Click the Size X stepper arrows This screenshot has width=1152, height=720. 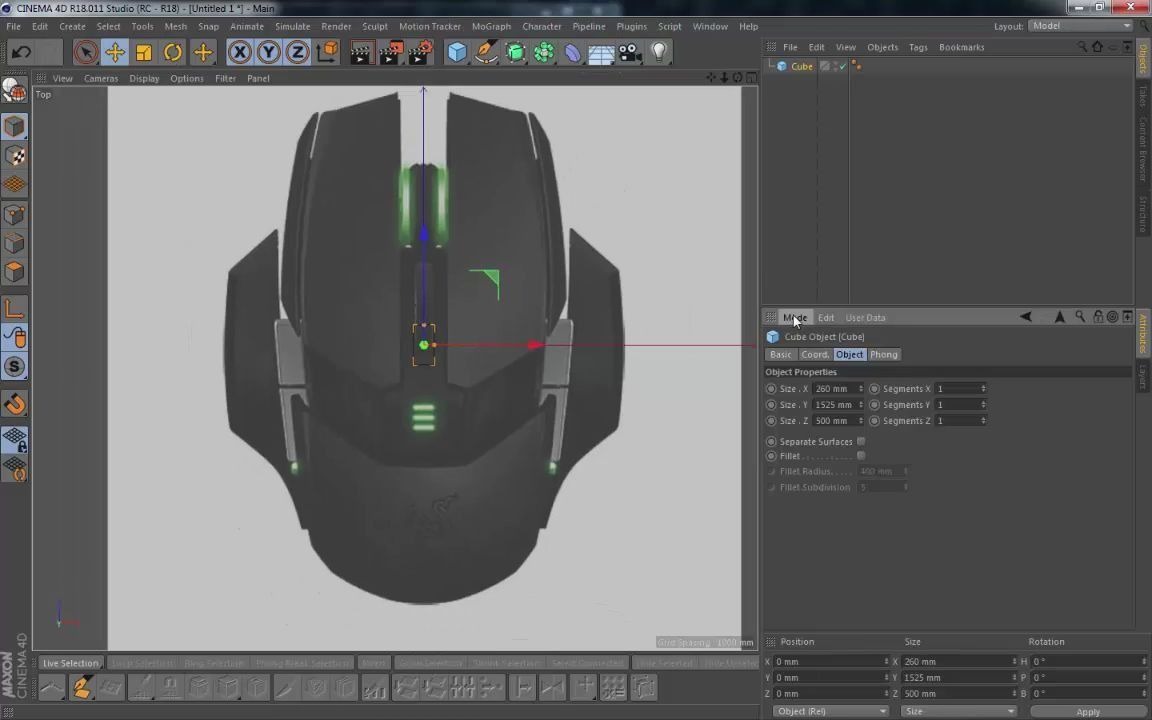click(x=861, y=388)
